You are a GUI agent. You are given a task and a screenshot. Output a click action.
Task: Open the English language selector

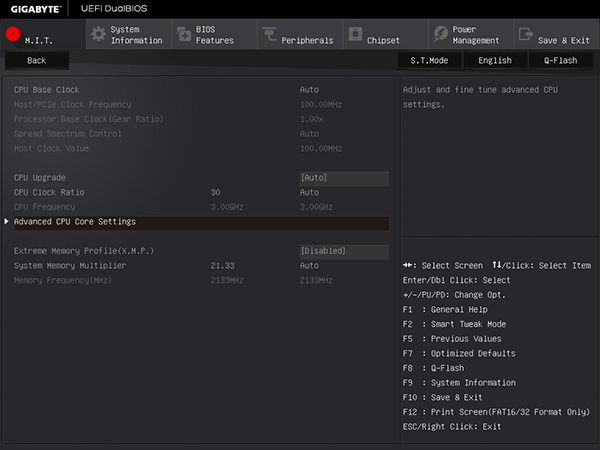tap(495, 60)
